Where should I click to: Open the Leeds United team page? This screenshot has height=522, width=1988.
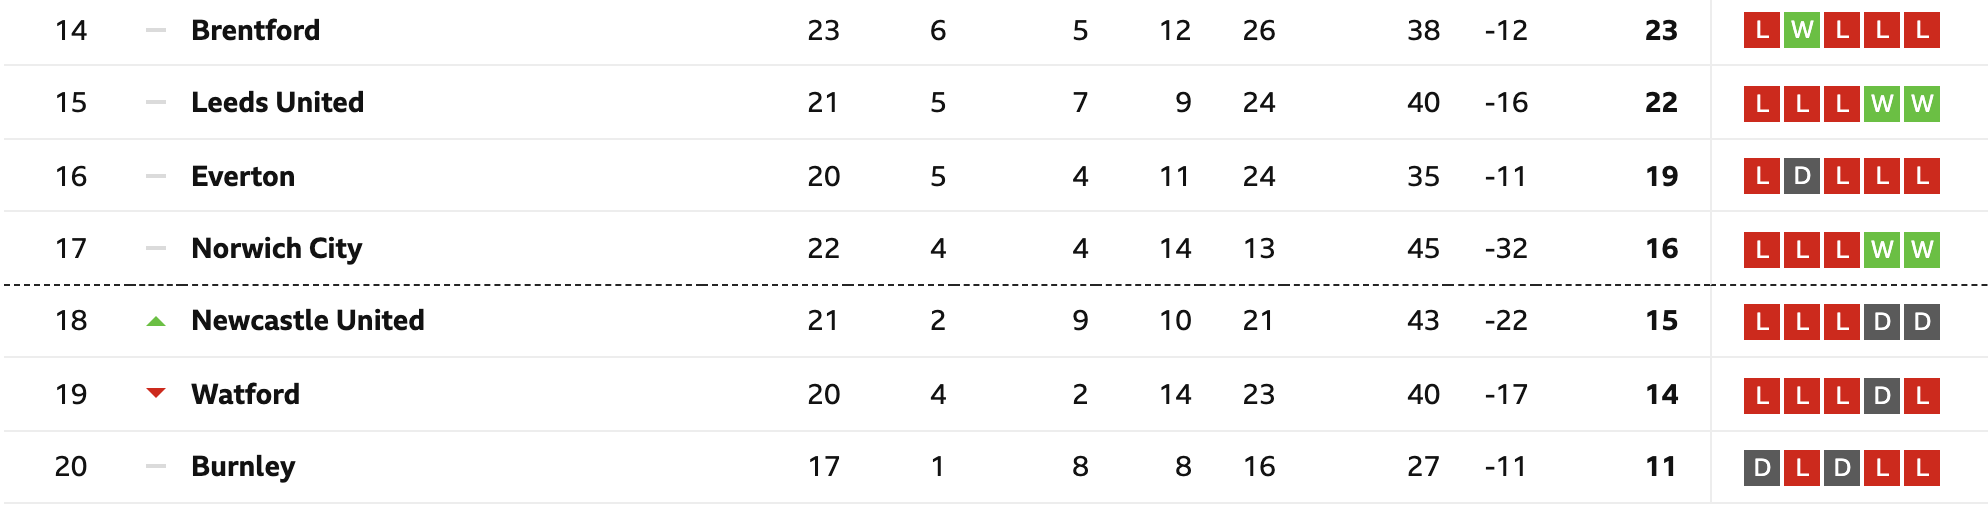(x=278, y=102)
